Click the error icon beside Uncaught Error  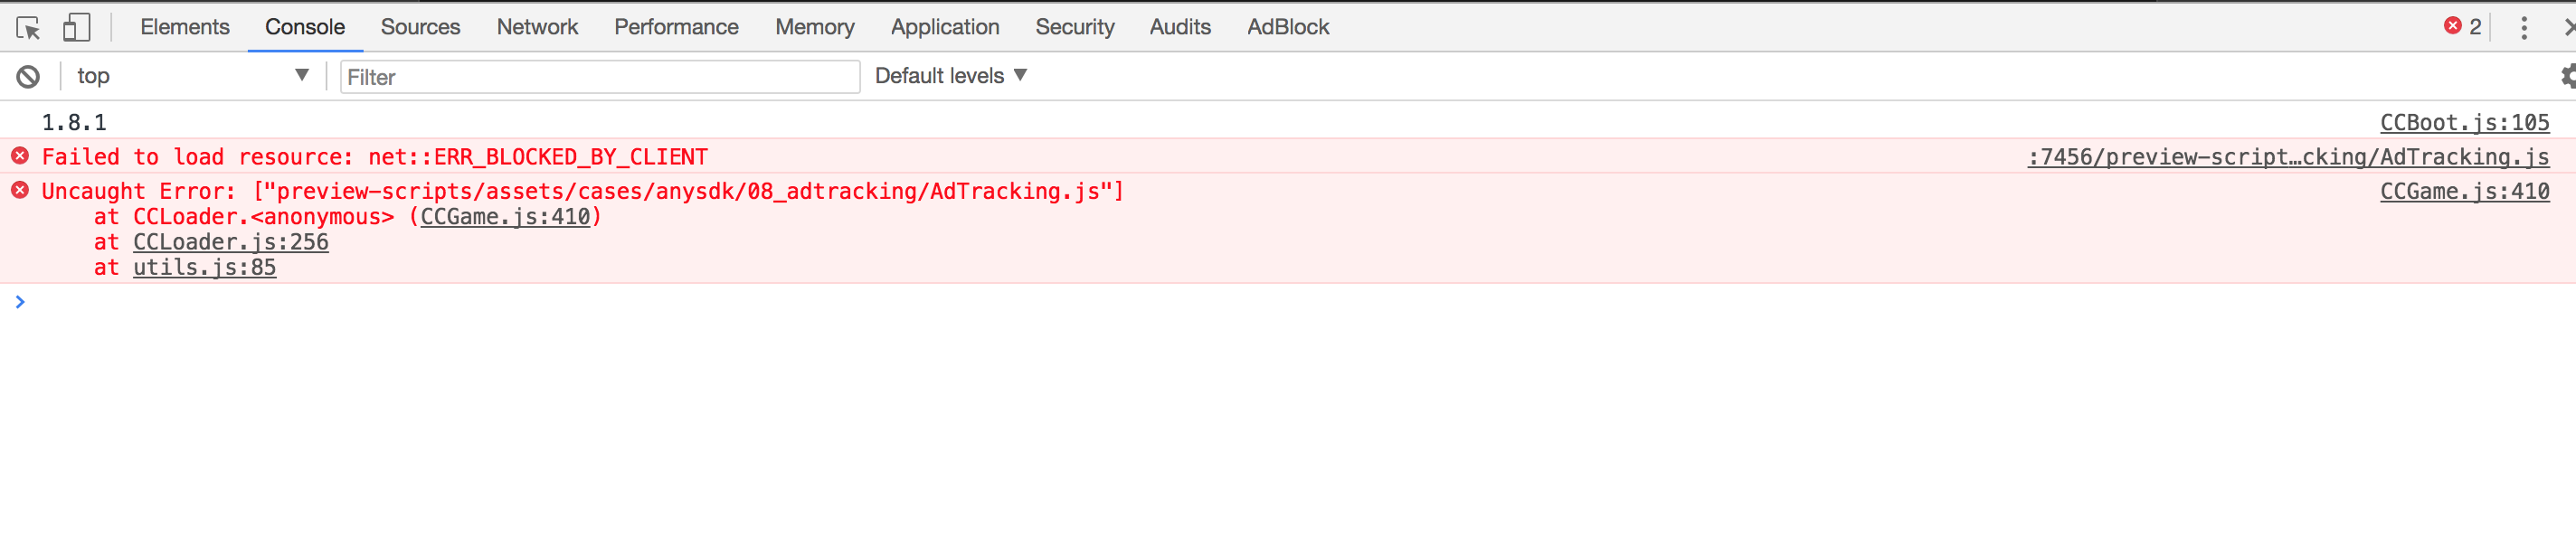click(20, 190)
